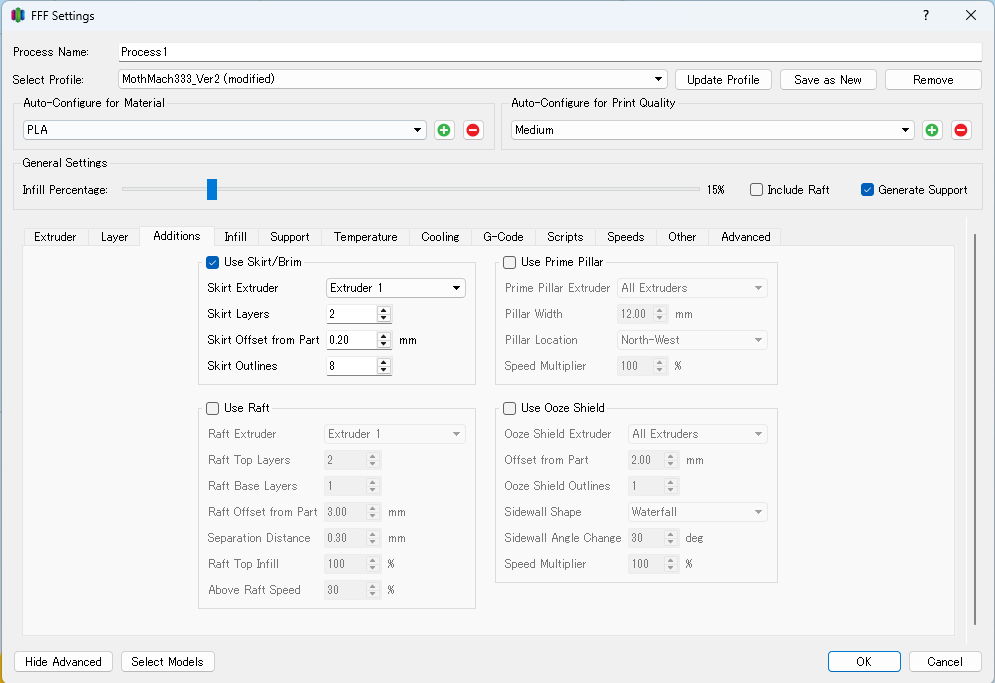Open the Prime Pillar Extruder dropdown

coord(692,288)
